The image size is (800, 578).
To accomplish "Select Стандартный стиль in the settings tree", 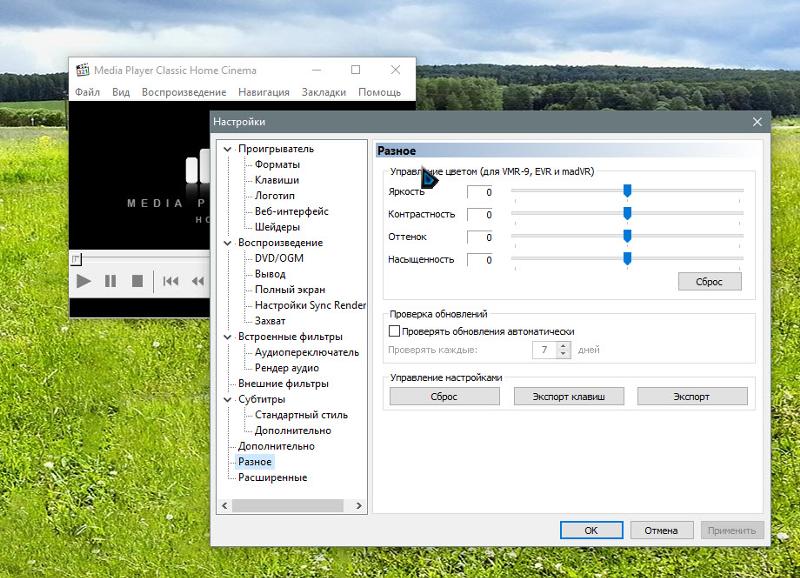I will click(302, 415).
